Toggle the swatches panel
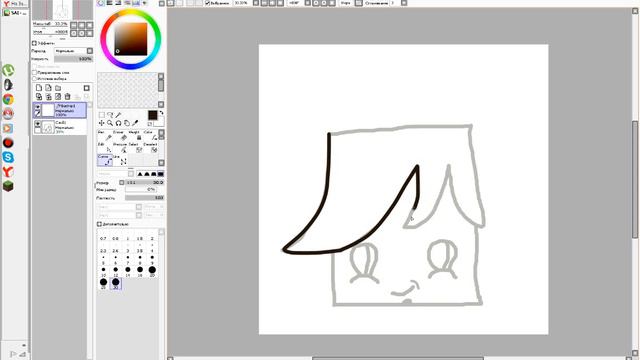This screenshot has width=640, height=360. (x=136, y=3)
